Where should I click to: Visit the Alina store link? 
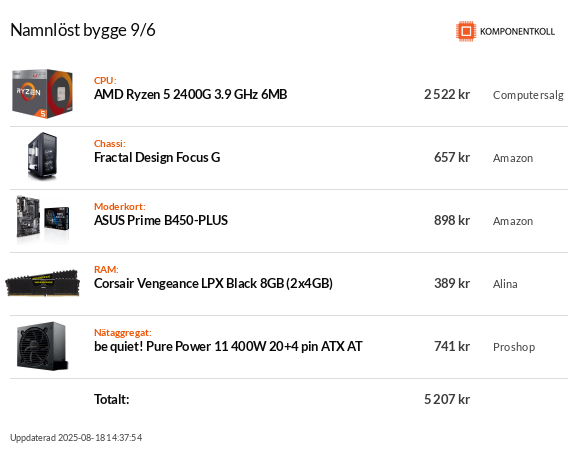[505, 284]
